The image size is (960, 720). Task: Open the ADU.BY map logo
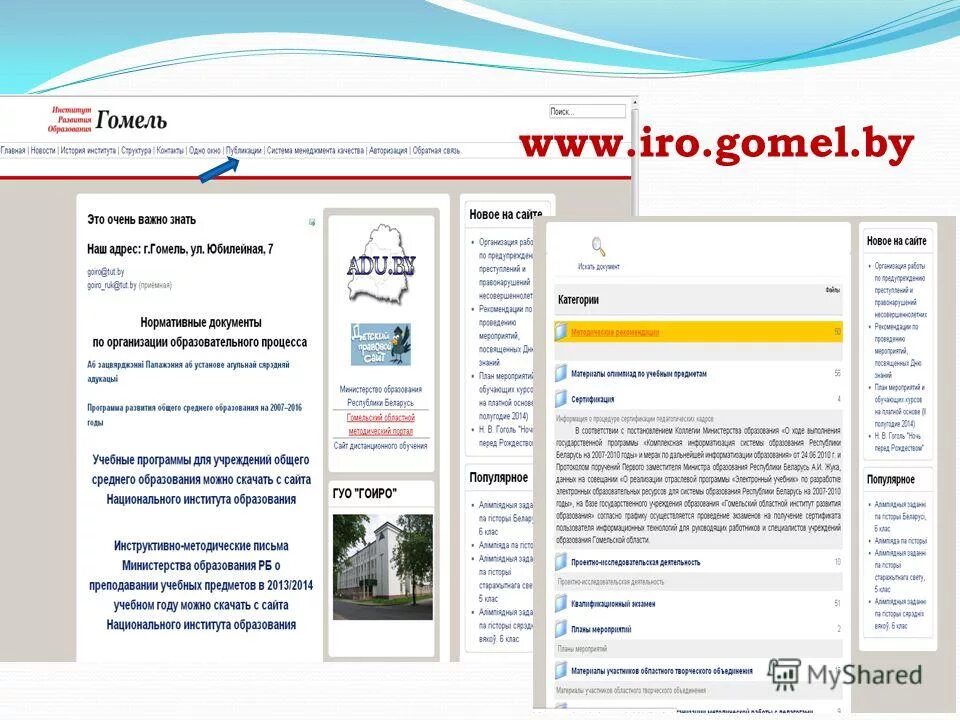coord(381,264)
